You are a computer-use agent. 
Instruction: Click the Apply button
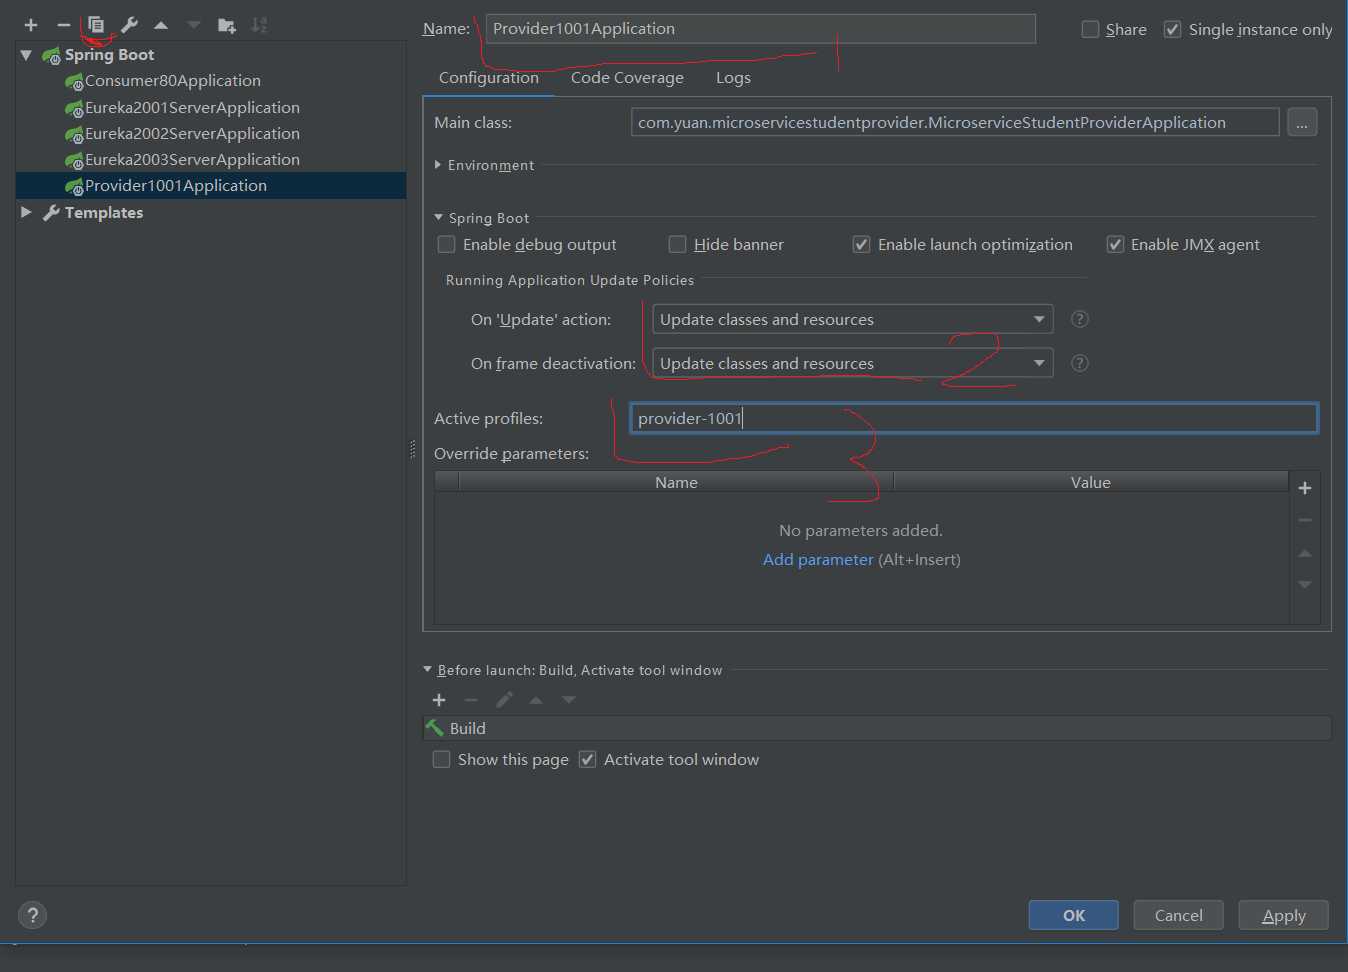click(1284, 915)
